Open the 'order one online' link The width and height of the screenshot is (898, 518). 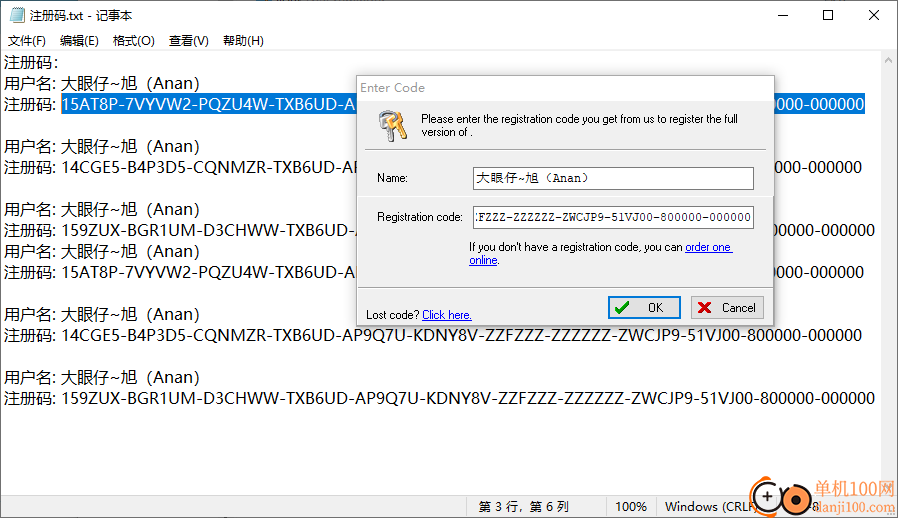coord(708,247)
